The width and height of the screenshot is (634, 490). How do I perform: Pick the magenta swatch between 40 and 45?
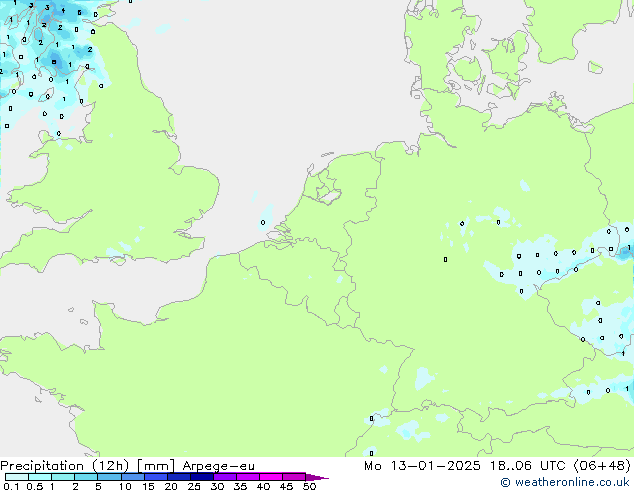pyautogui.click(x=271, y=477)
